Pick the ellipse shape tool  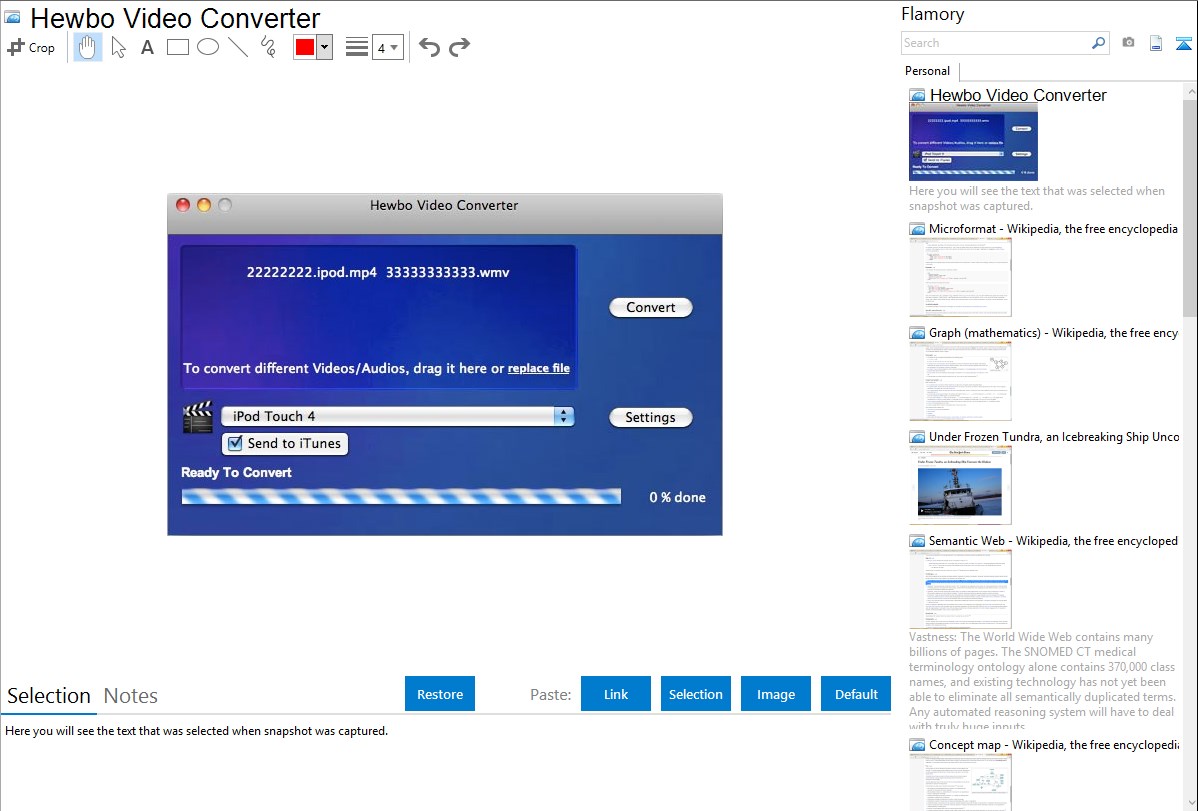(208, 47)
